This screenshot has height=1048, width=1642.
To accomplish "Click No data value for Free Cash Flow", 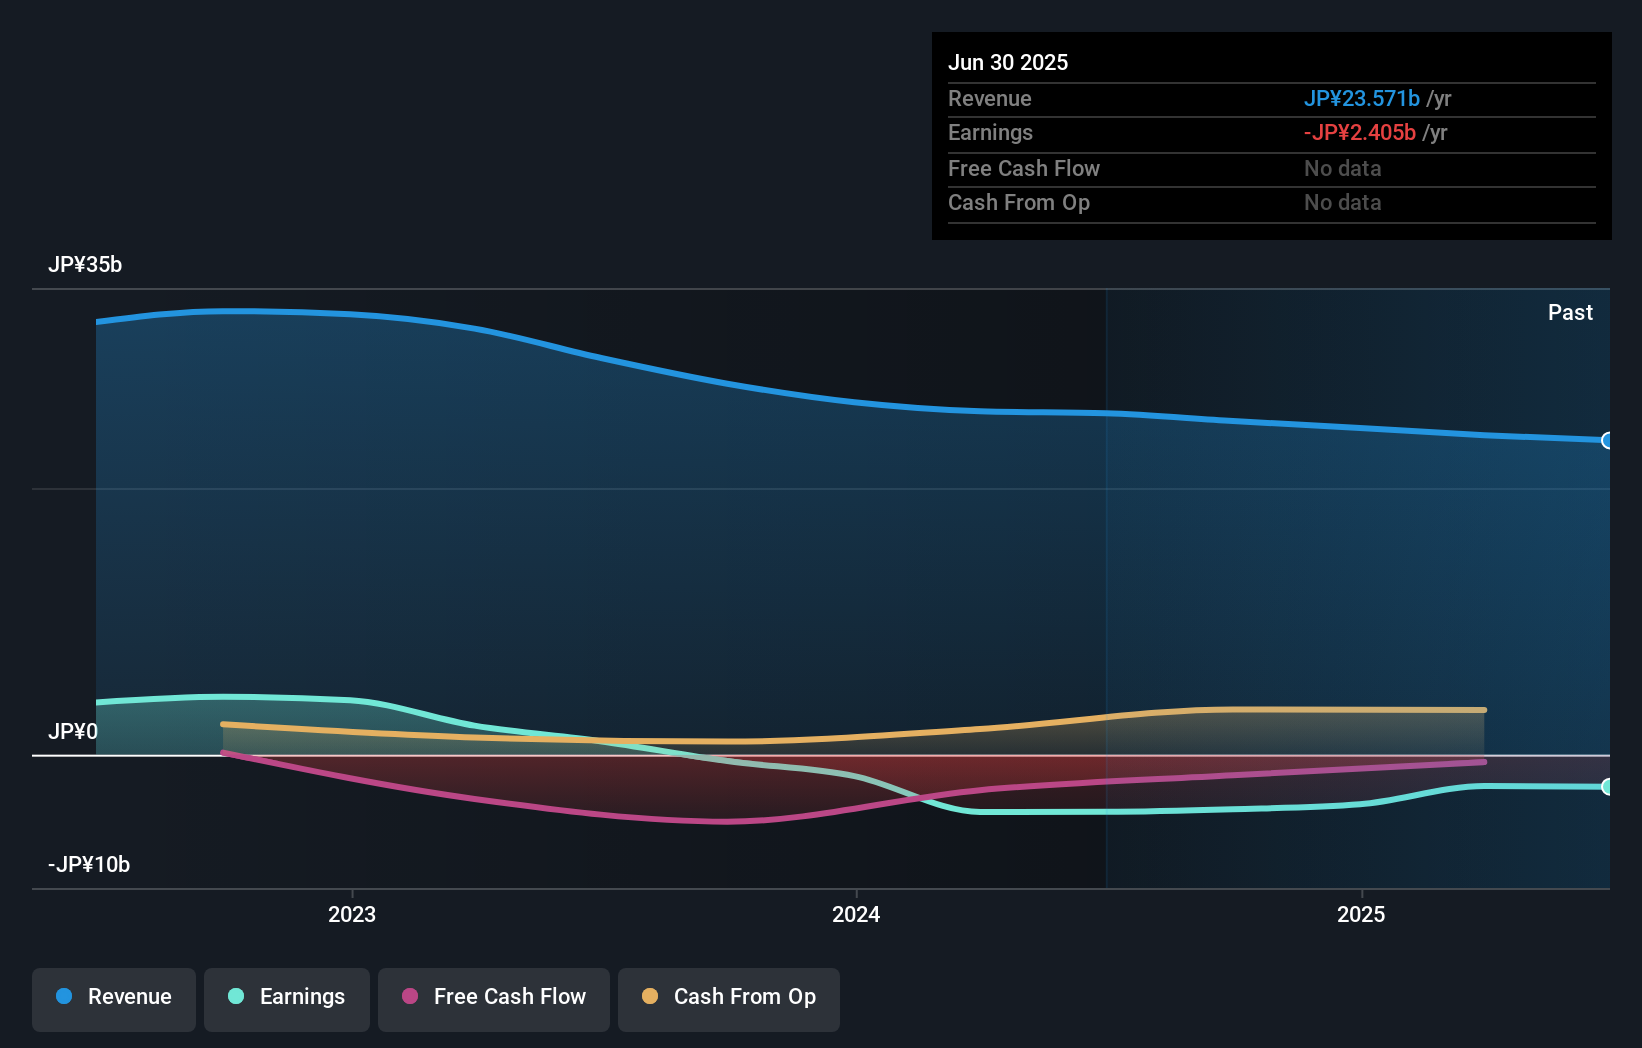I will 1343,168.
